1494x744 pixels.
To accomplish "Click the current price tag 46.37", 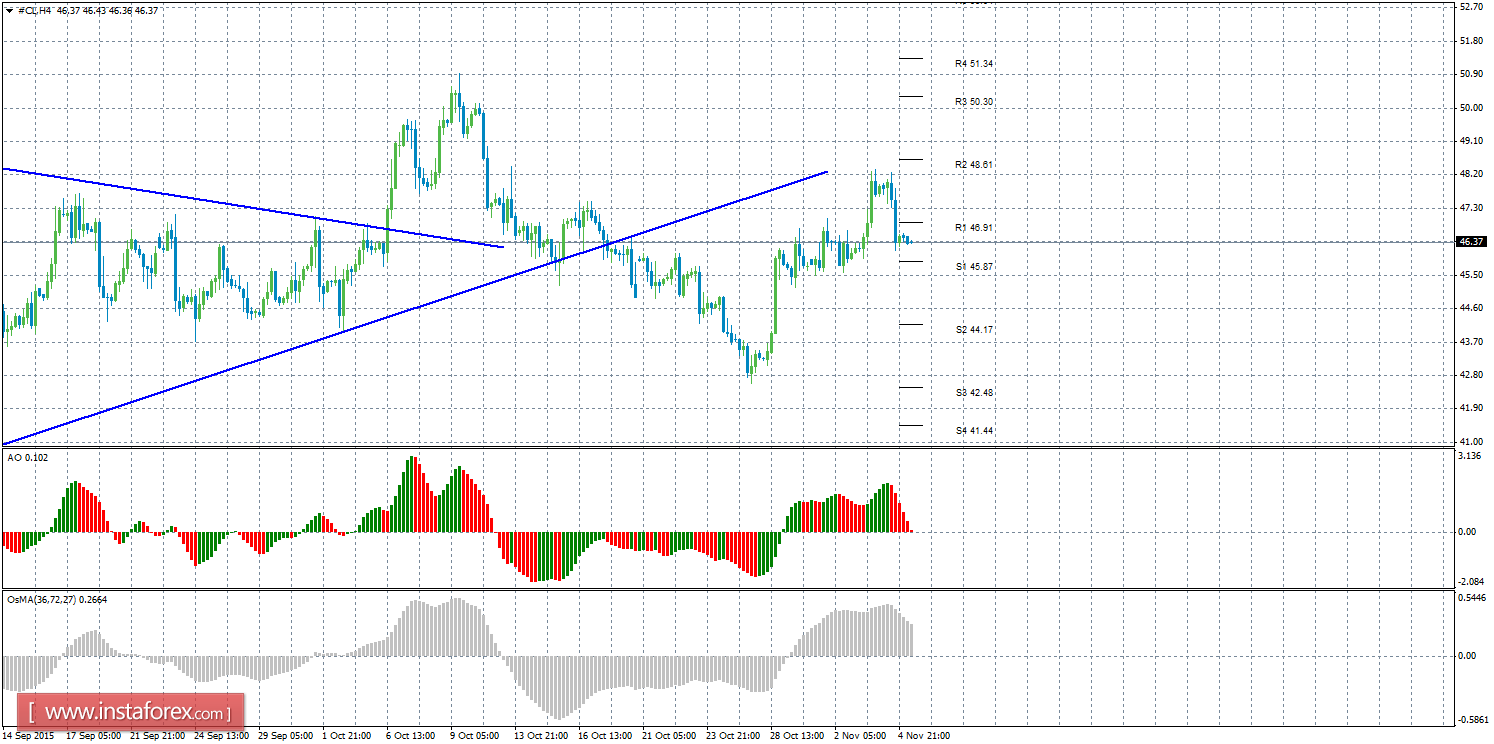I will [x=1471, y=241].
